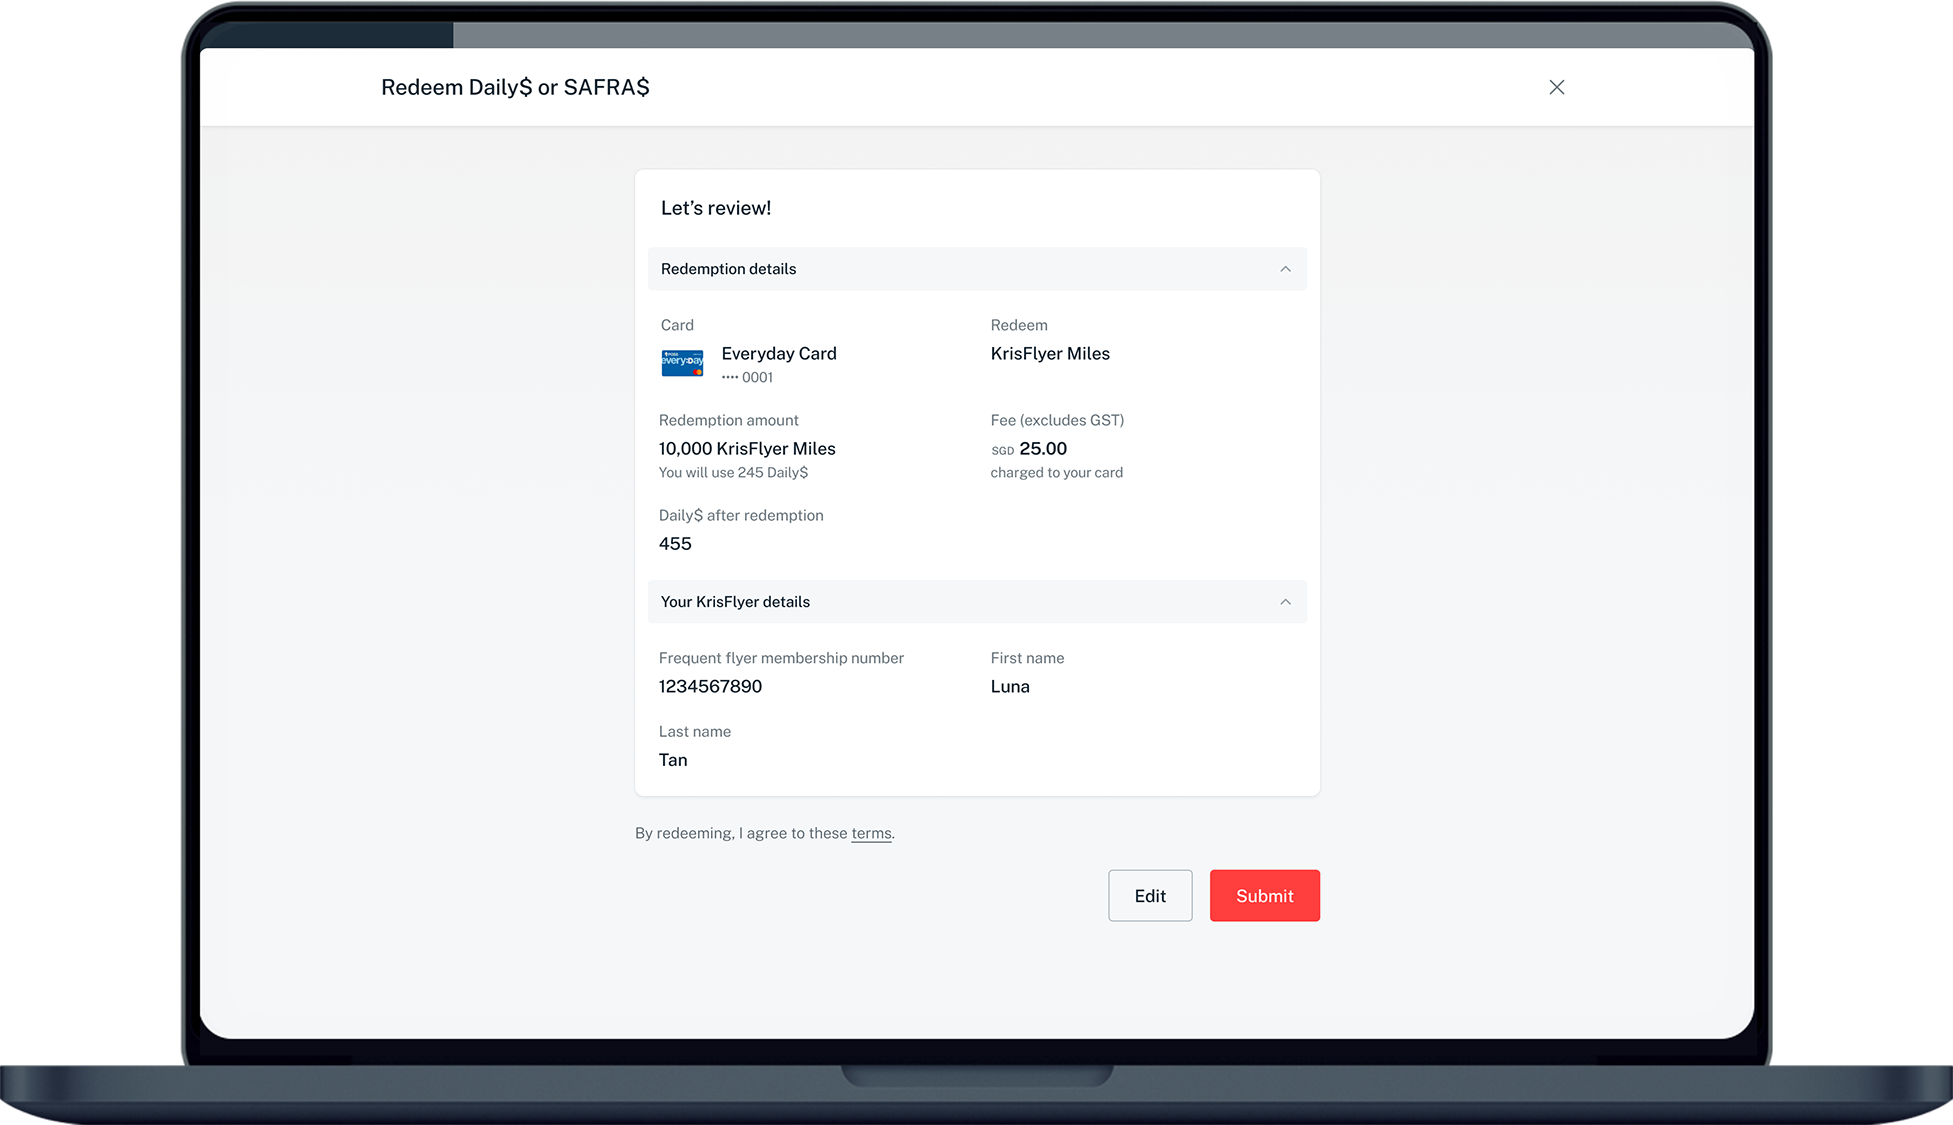
Task: Click the 10,000 KrisFlyer Miles amount
Action: click(x=747, y=449)
